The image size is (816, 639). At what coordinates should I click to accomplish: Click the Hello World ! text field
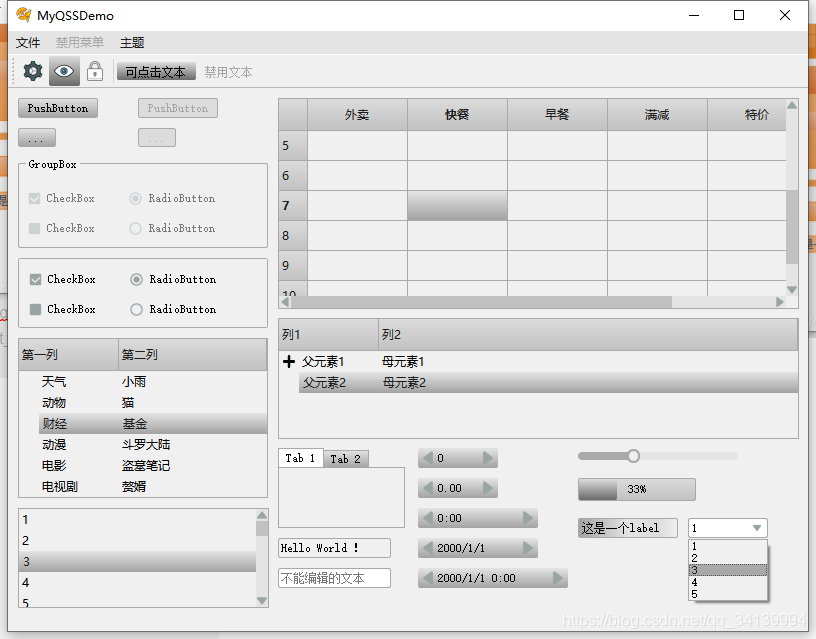tap(334, 548)
